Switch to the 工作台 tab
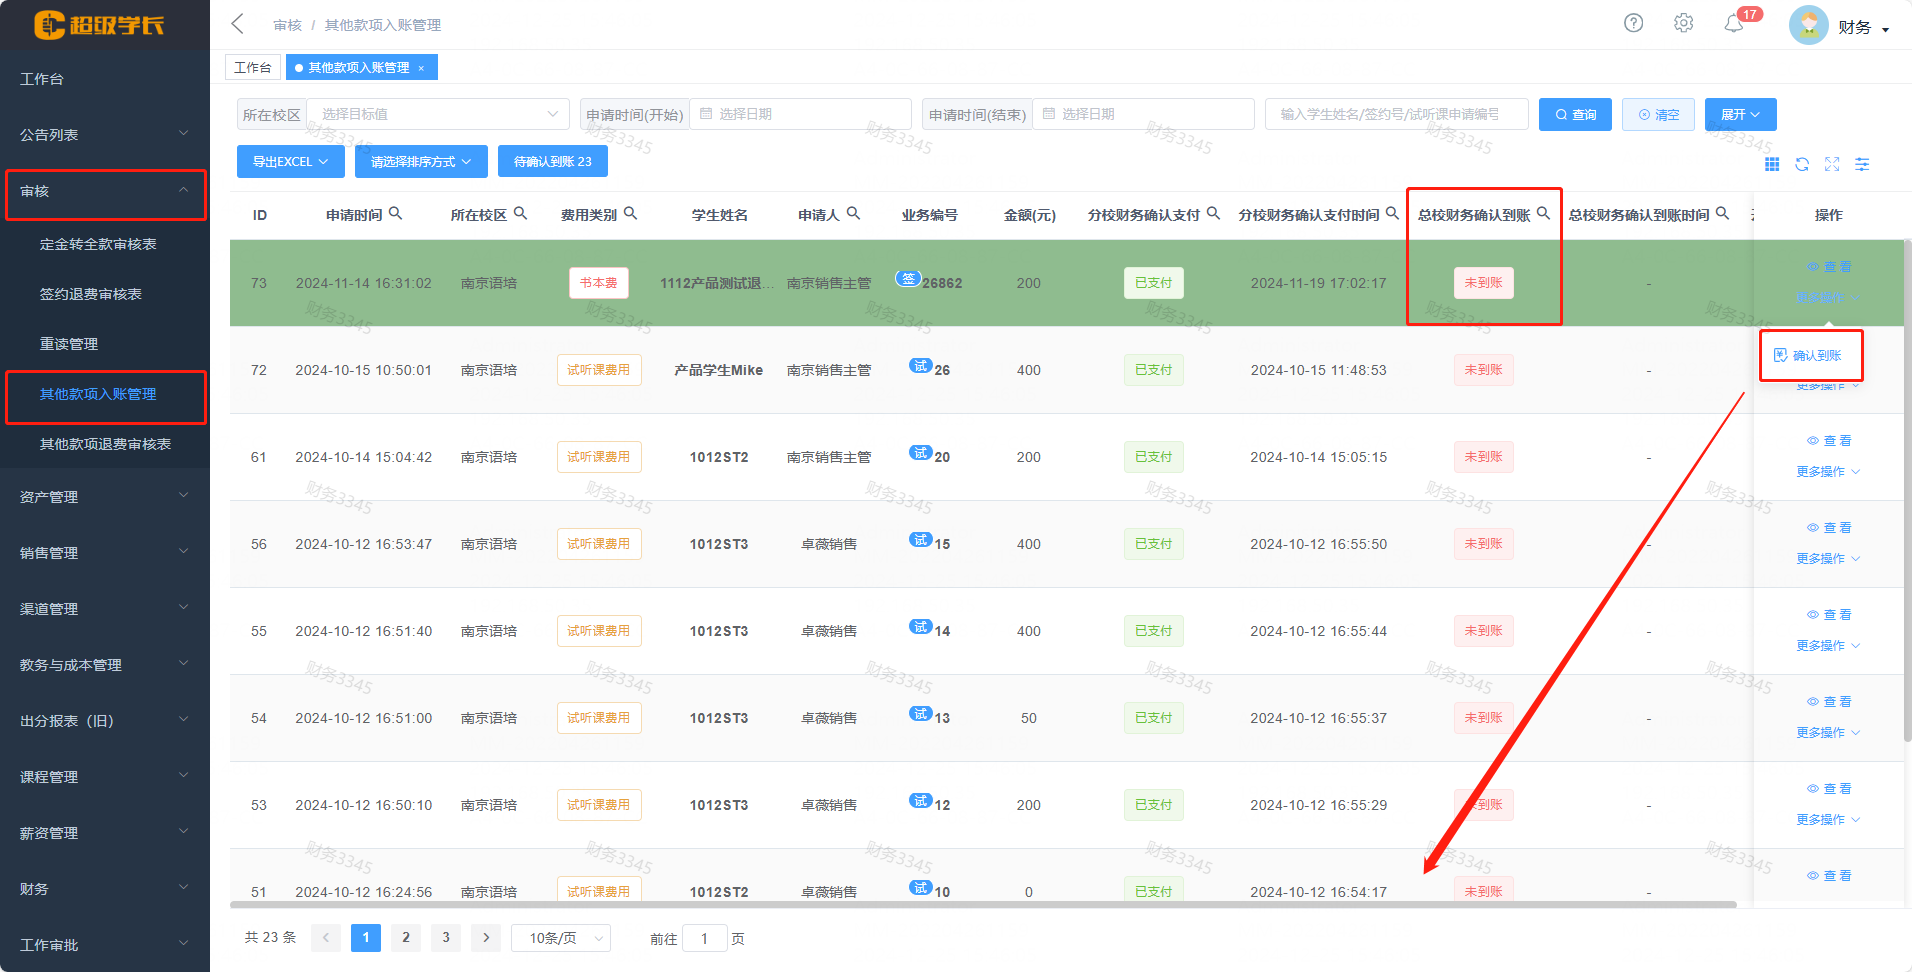The height and width of the screenshot is (972, 1912). (252, 67)
